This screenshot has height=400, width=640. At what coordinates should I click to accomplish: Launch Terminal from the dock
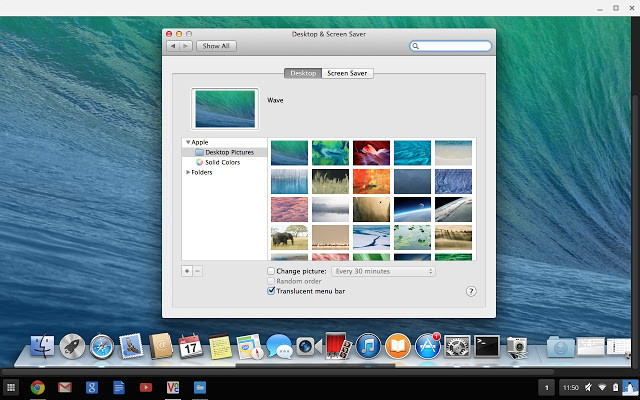[x=487, y=347]
